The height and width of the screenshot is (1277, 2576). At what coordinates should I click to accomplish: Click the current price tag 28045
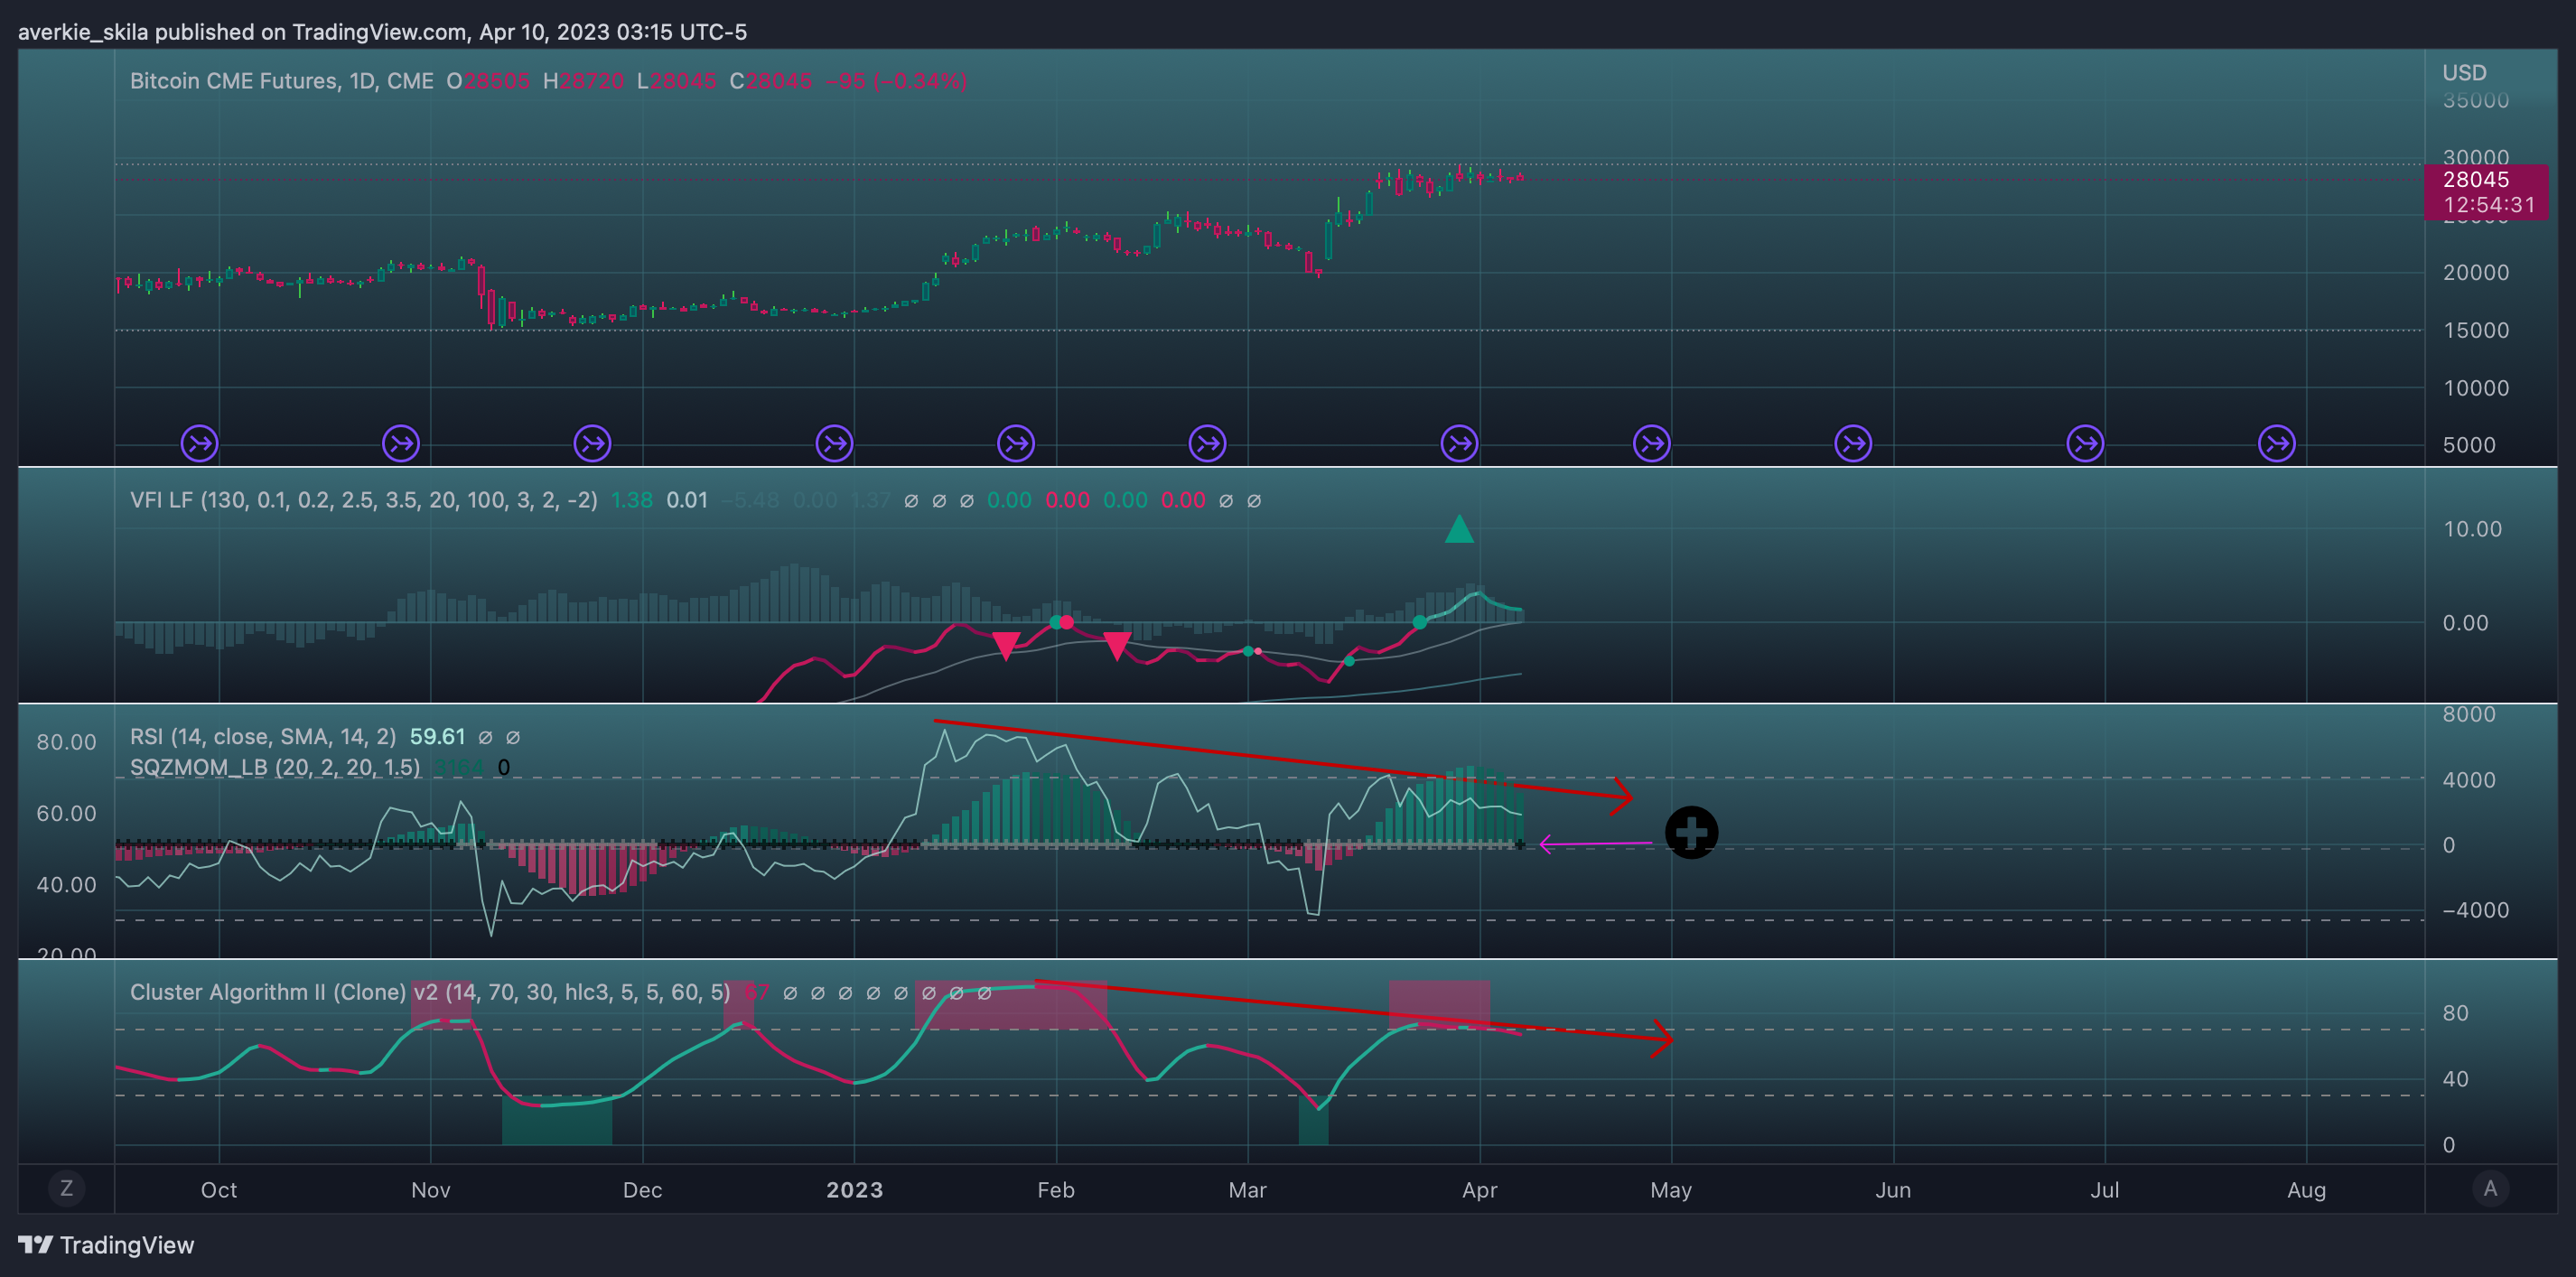tap(2476, 180)
